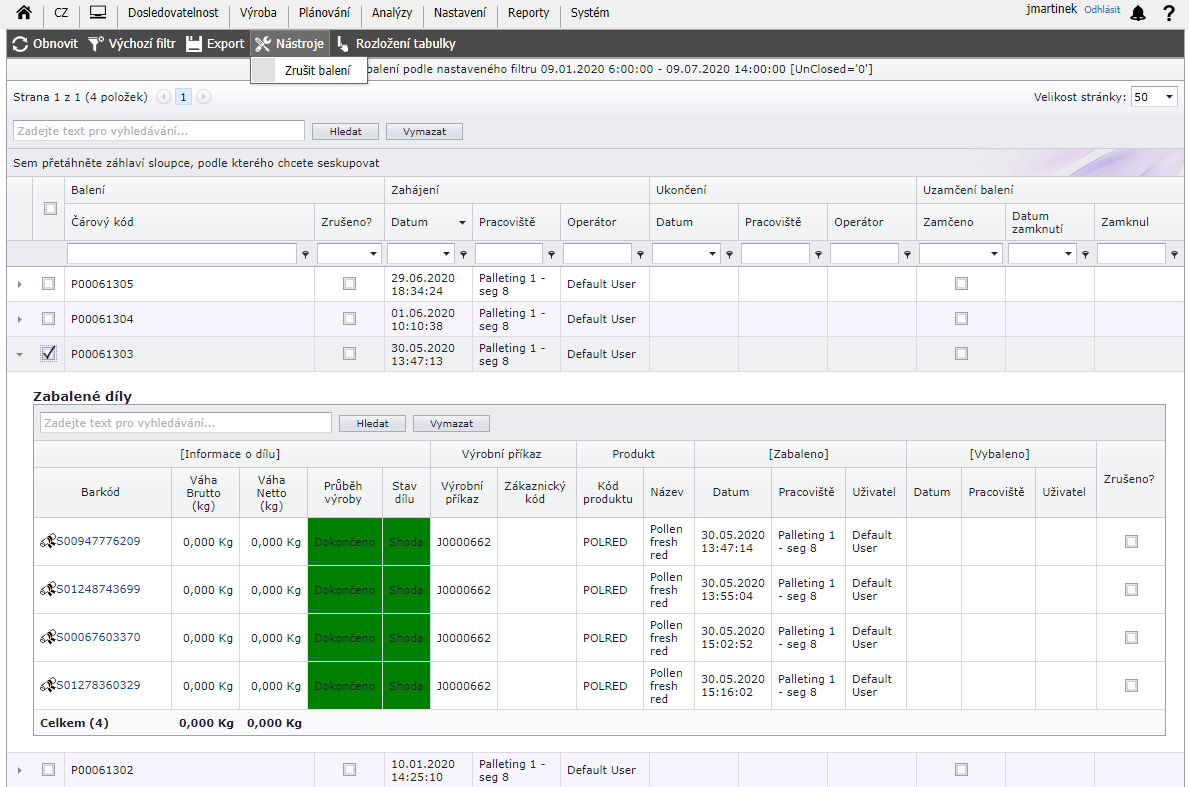Click the help question mark icon

click(x=1168, y=13)
